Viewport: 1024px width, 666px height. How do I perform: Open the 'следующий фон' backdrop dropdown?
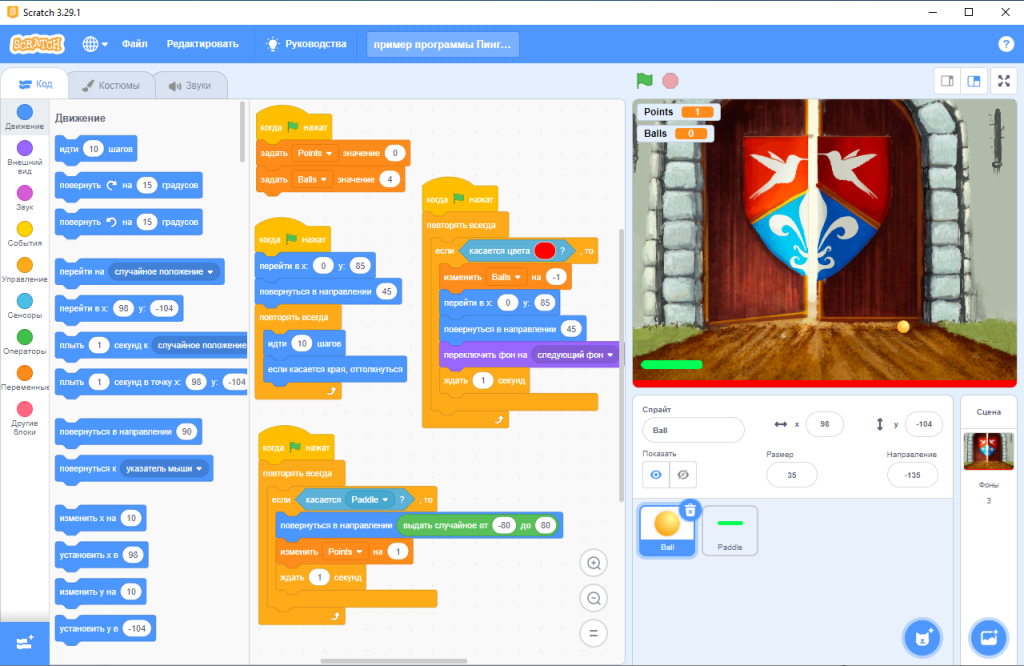coord(609,355)
